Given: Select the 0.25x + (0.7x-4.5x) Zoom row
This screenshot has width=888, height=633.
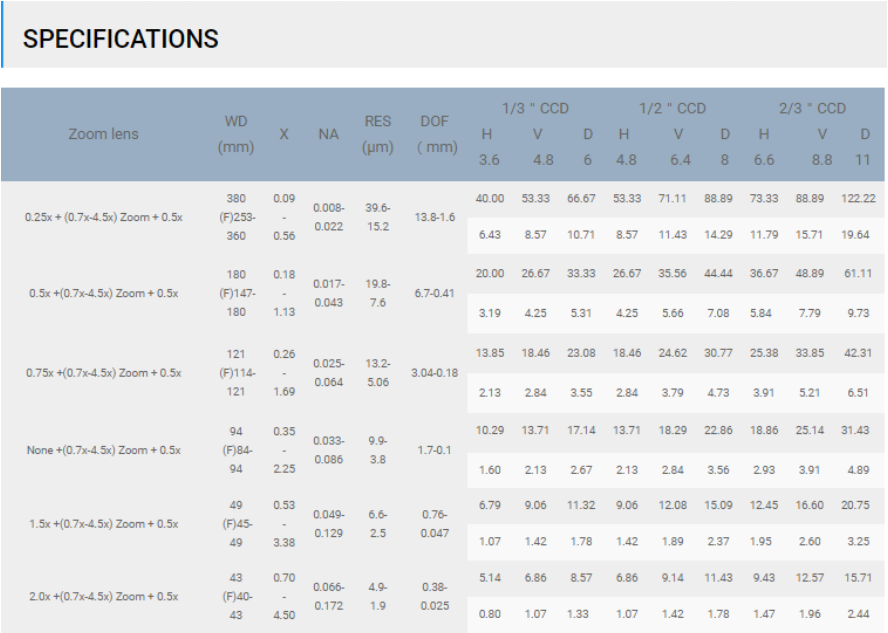Looking at the screenshot, I should tap(103, 217).
